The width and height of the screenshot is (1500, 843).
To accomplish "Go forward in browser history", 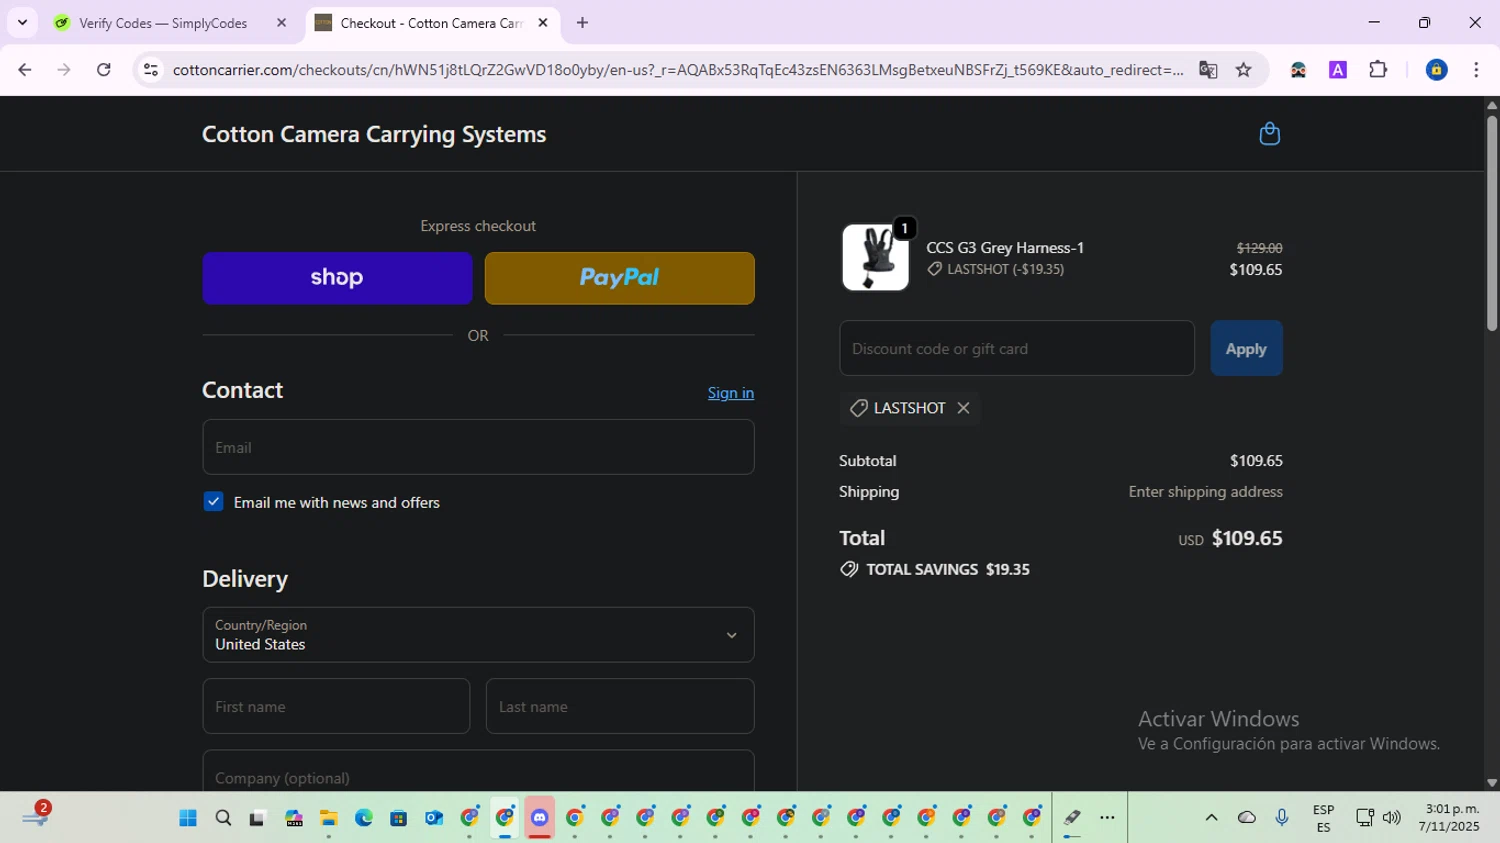I will click(64, 70).
